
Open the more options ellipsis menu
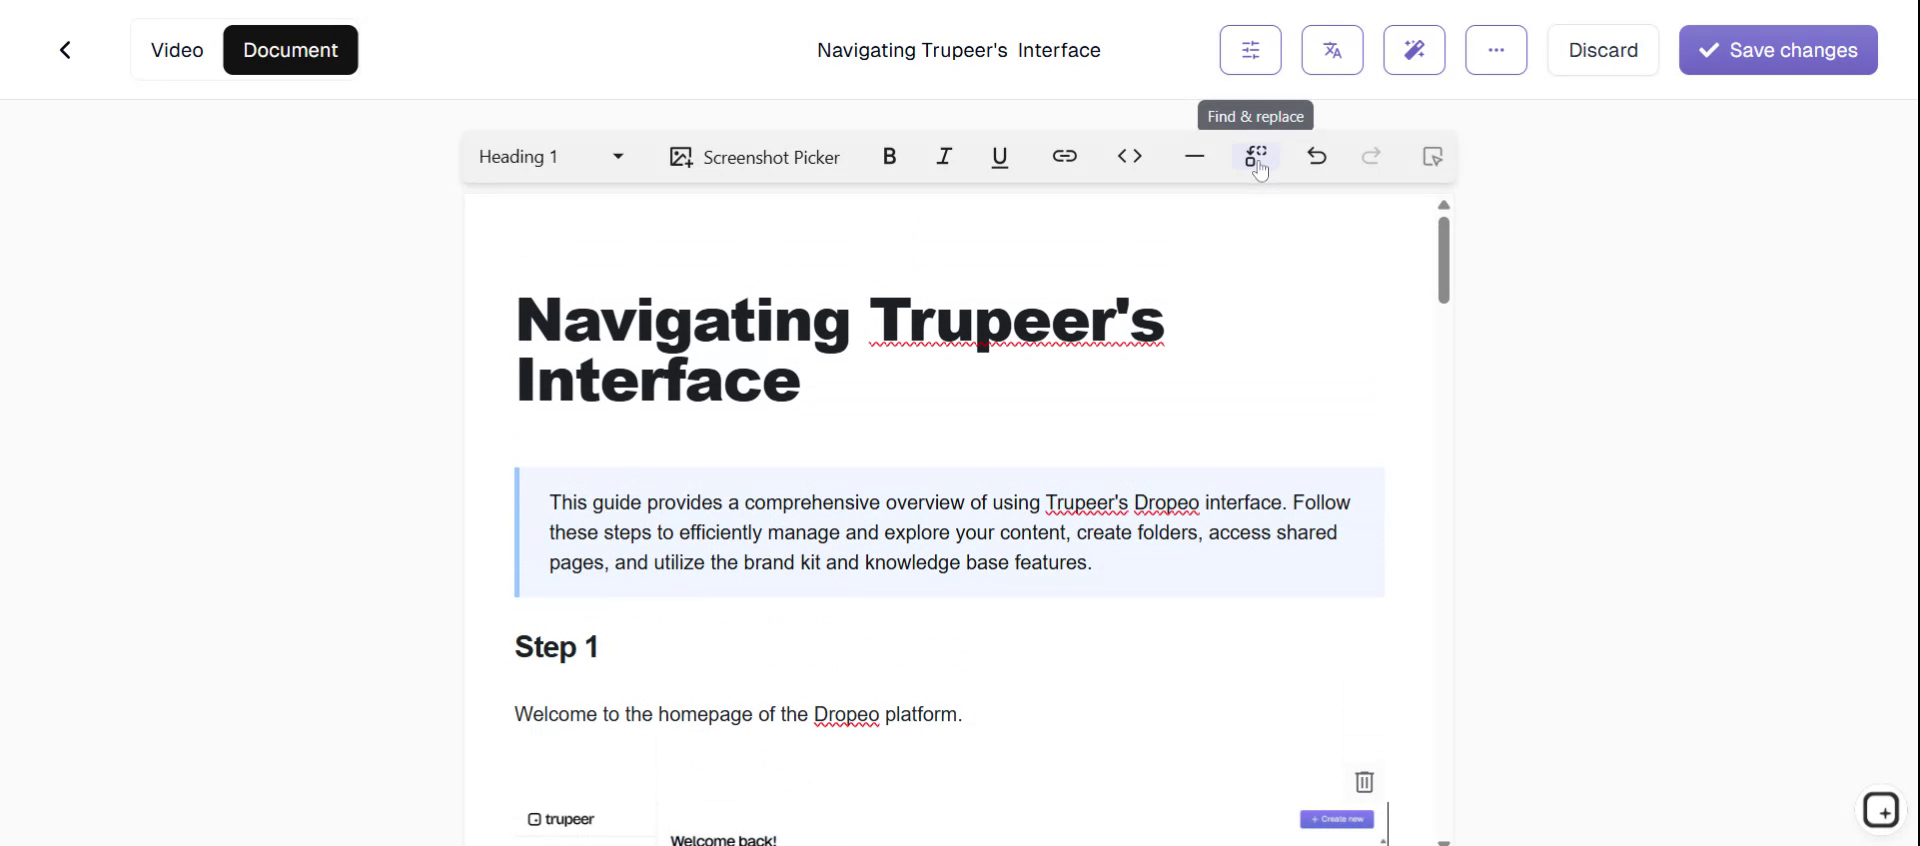point(1496,50)
